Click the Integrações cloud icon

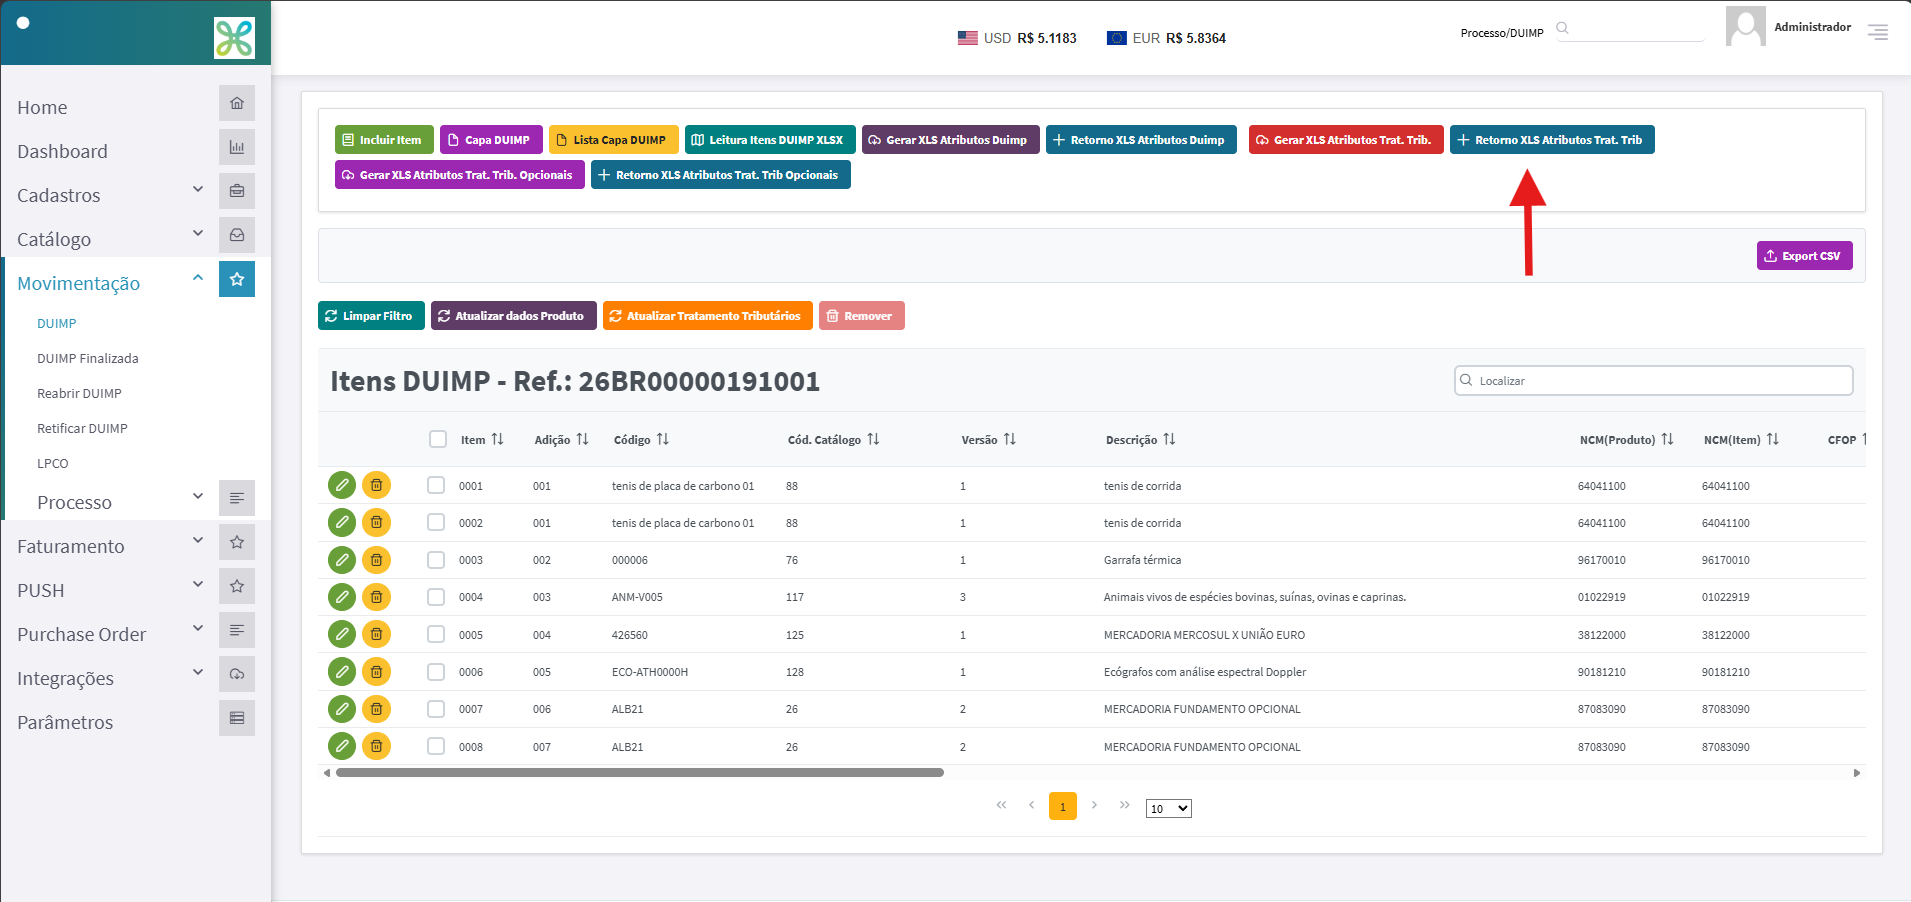[x=237, y=674]
